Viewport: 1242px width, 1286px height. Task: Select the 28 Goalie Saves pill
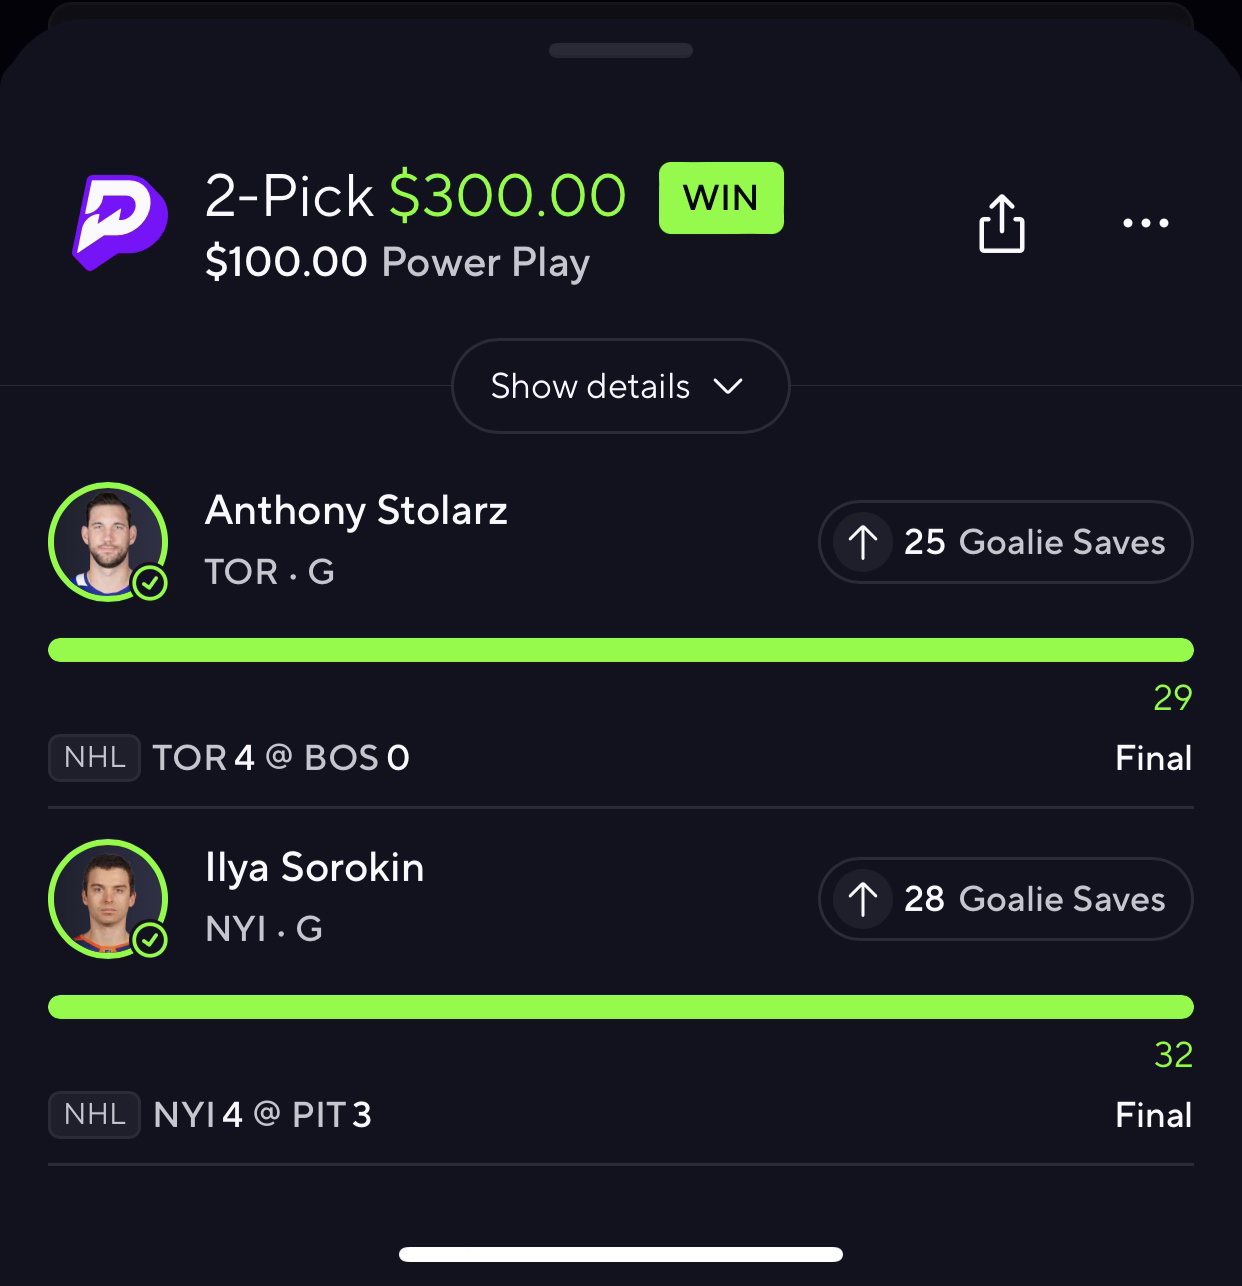pos(1006,899)
